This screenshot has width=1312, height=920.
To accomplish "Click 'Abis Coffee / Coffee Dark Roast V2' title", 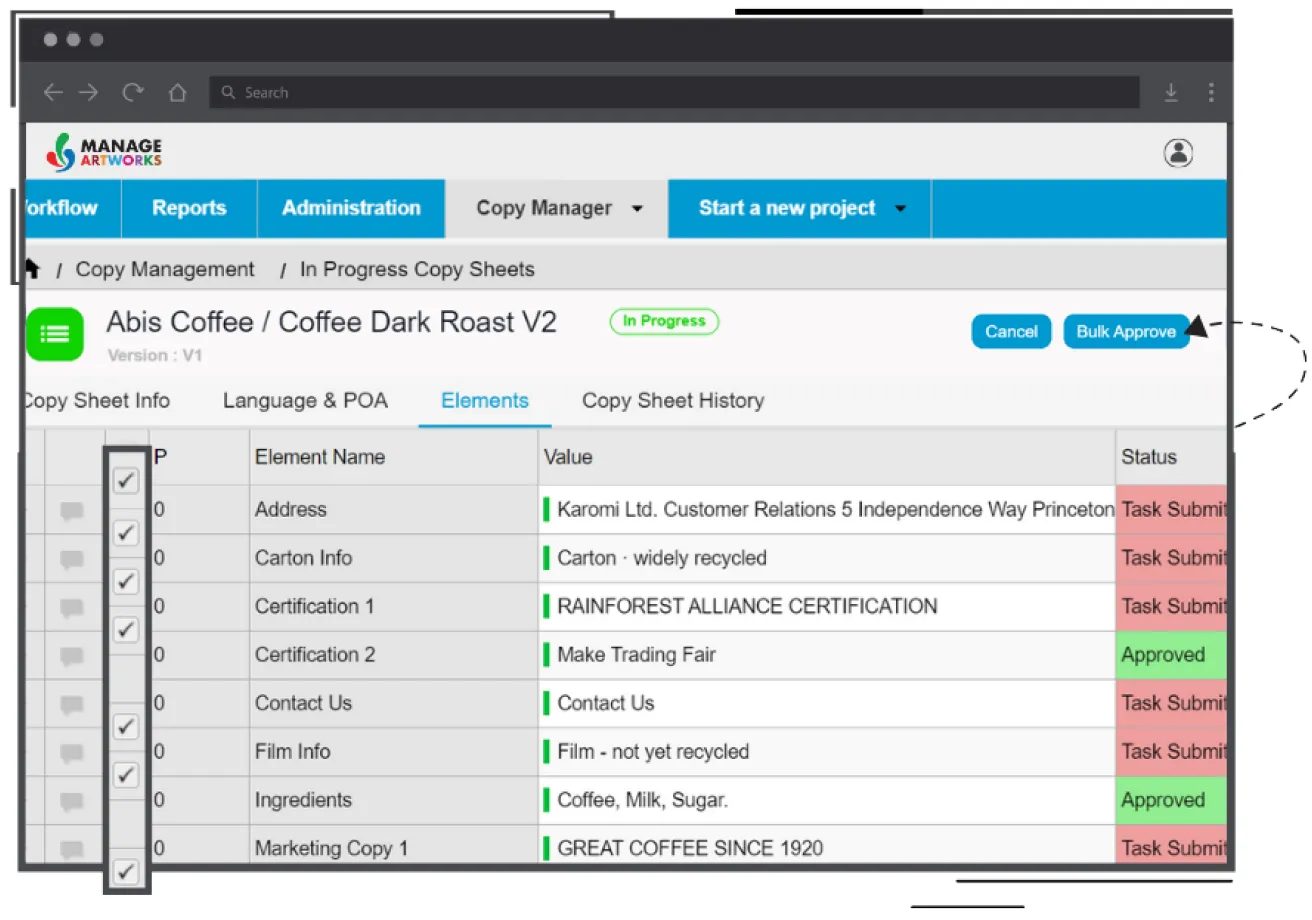I will coord(332,322).
